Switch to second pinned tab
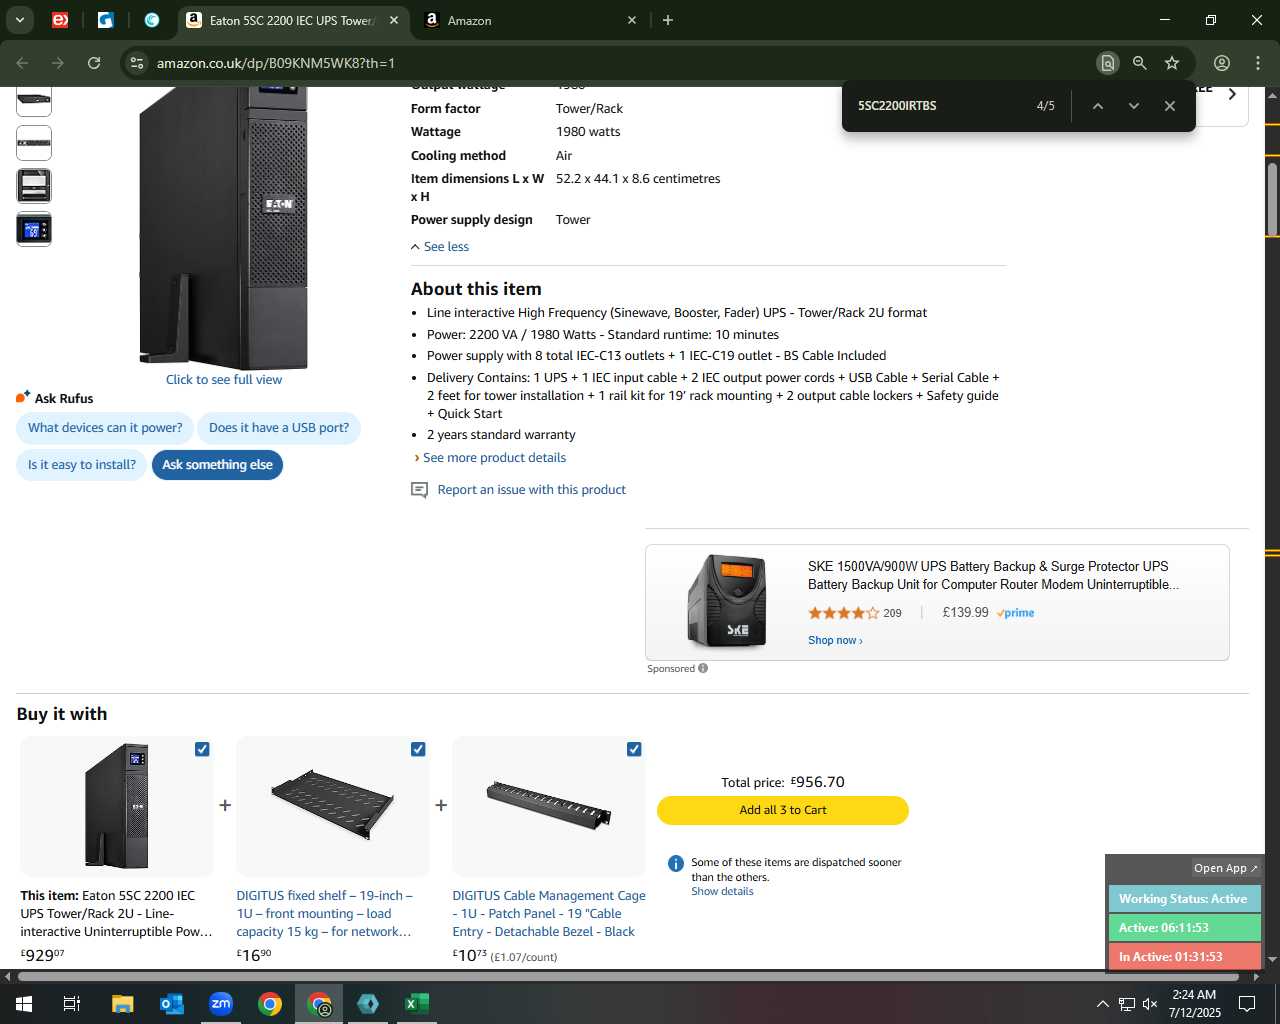Viewport: 1280px width, 1024px height. pyautogui.click(x=106, y=20)
